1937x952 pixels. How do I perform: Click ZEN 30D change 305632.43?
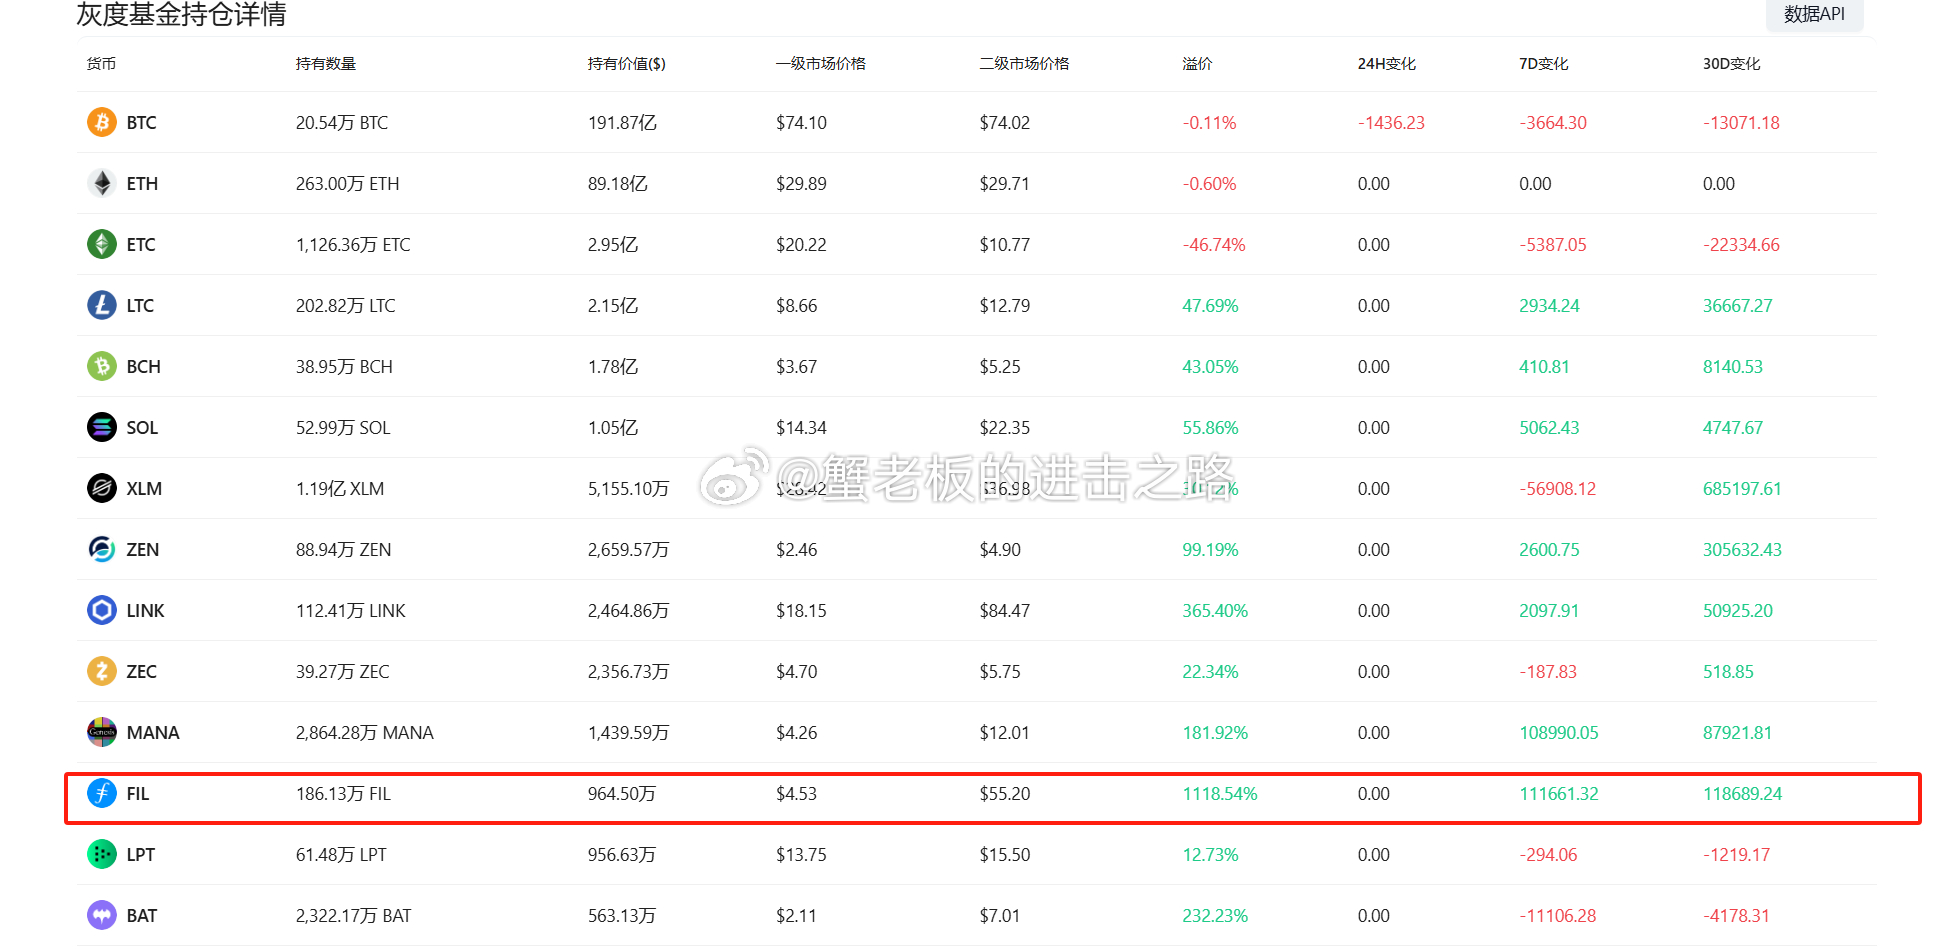[1742, 549]
